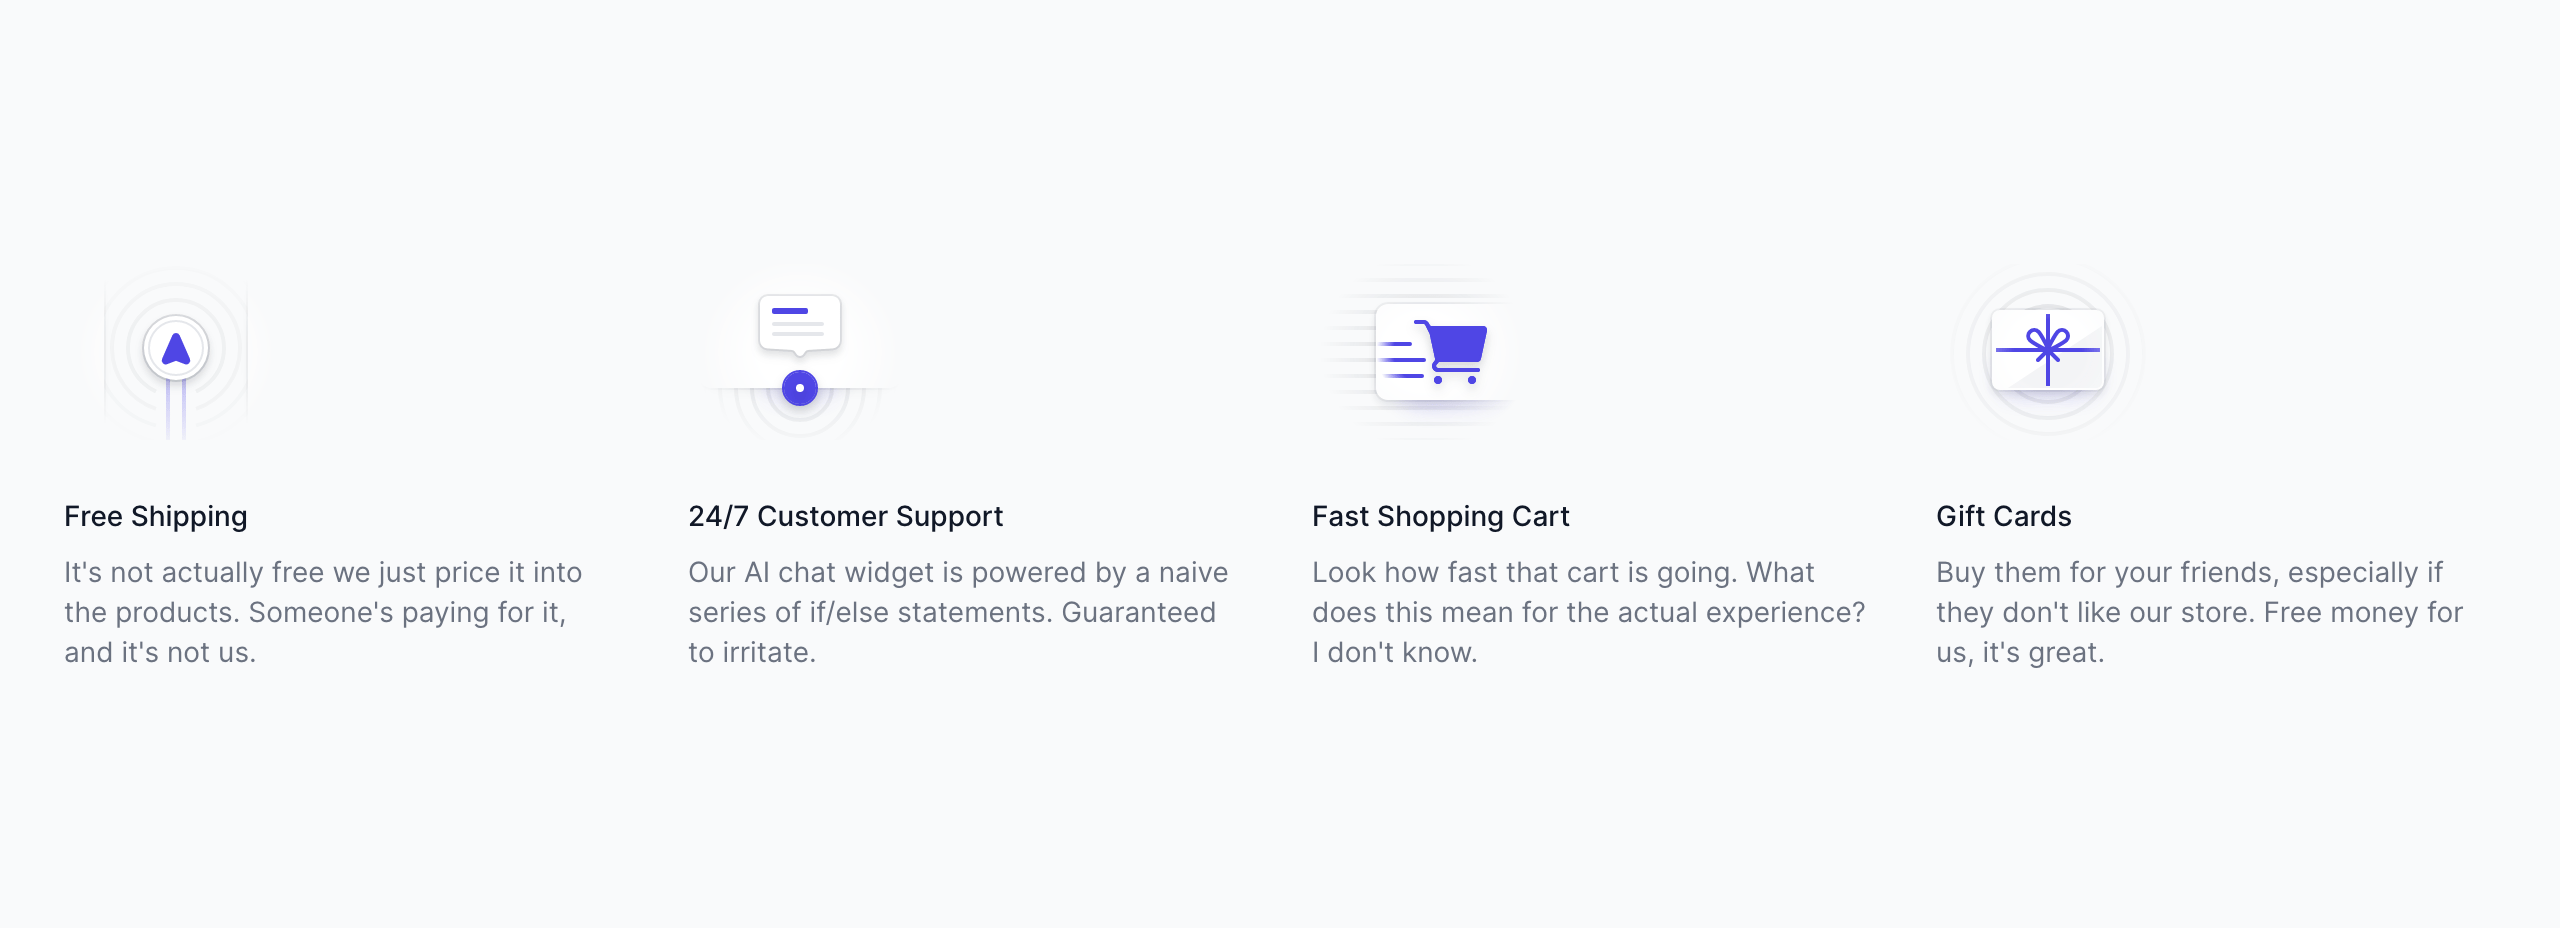Click the AI chat widget description paragraph
This screenshot has width=2560, height=928.
957,612
